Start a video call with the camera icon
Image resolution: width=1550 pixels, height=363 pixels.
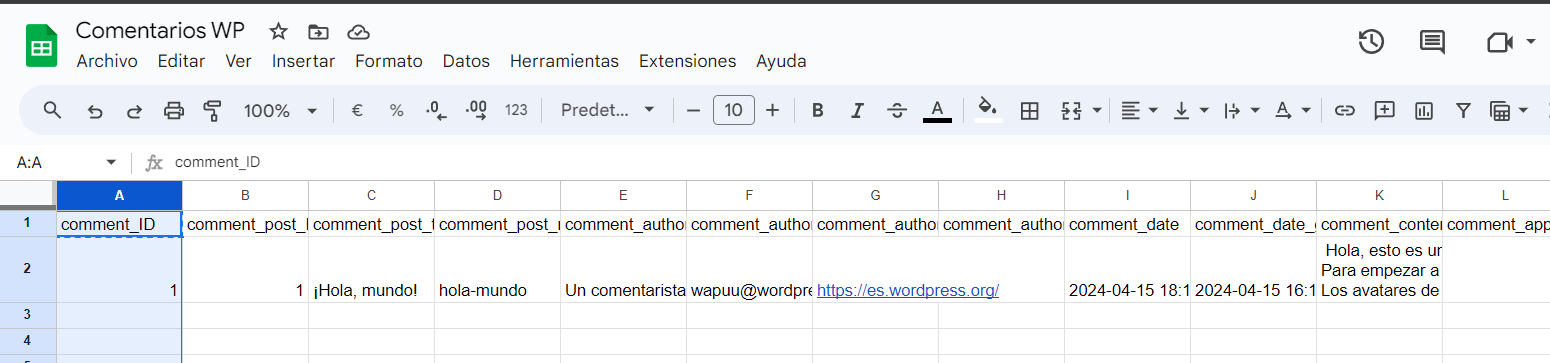tap(1498, 42)
